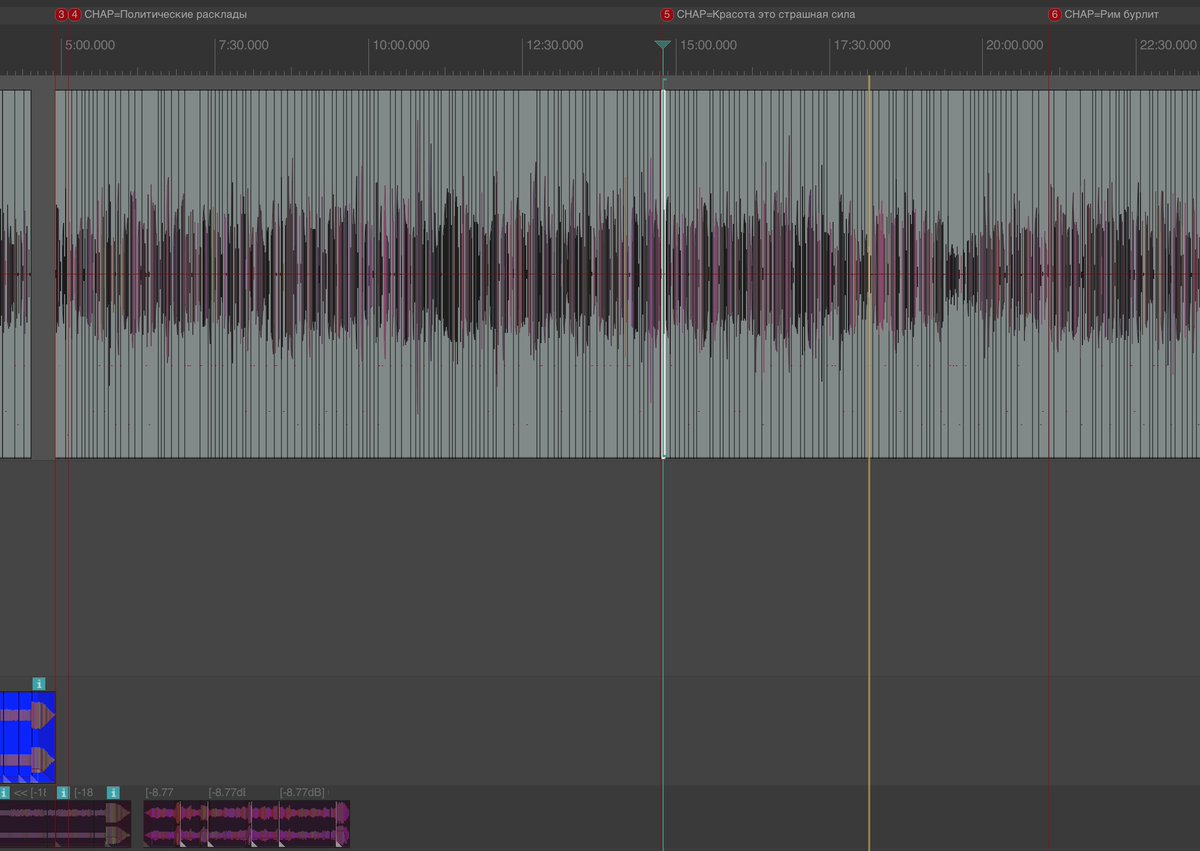1200x851 pixels.
Task: Click the 5:00.000 ruler time
Action: pyautogui.click(x=90, y=46)
